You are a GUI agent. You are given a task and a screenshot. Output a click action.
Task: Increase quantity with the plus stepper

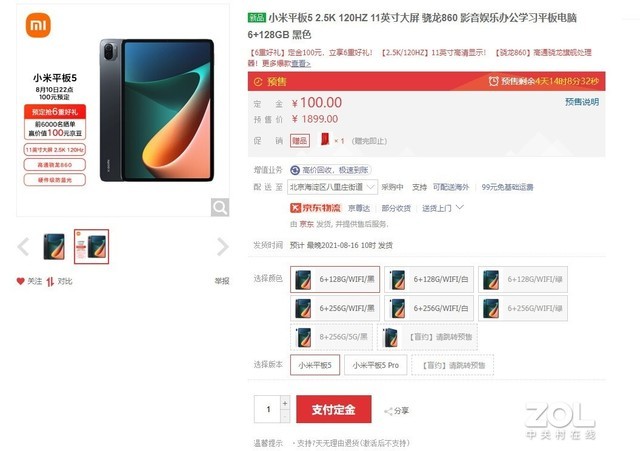(285, 403)
